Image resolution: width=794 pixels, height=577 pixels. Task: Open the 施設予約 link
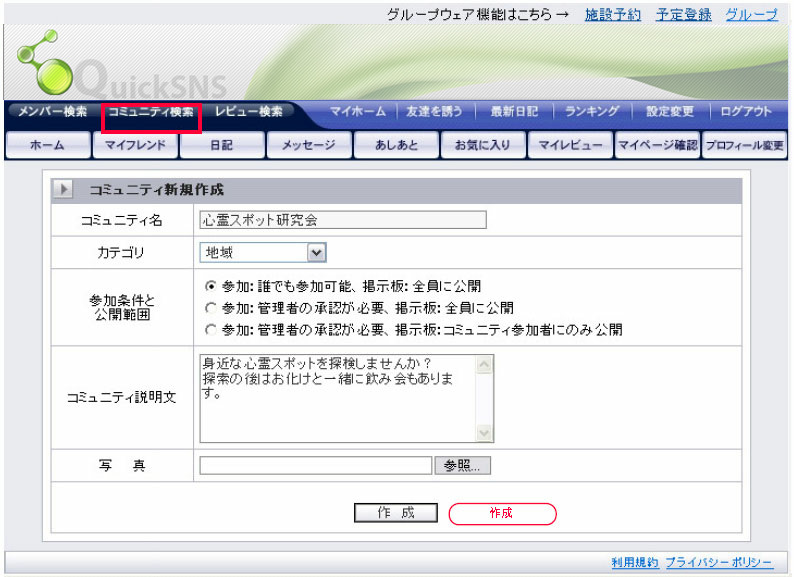point(612,15)
